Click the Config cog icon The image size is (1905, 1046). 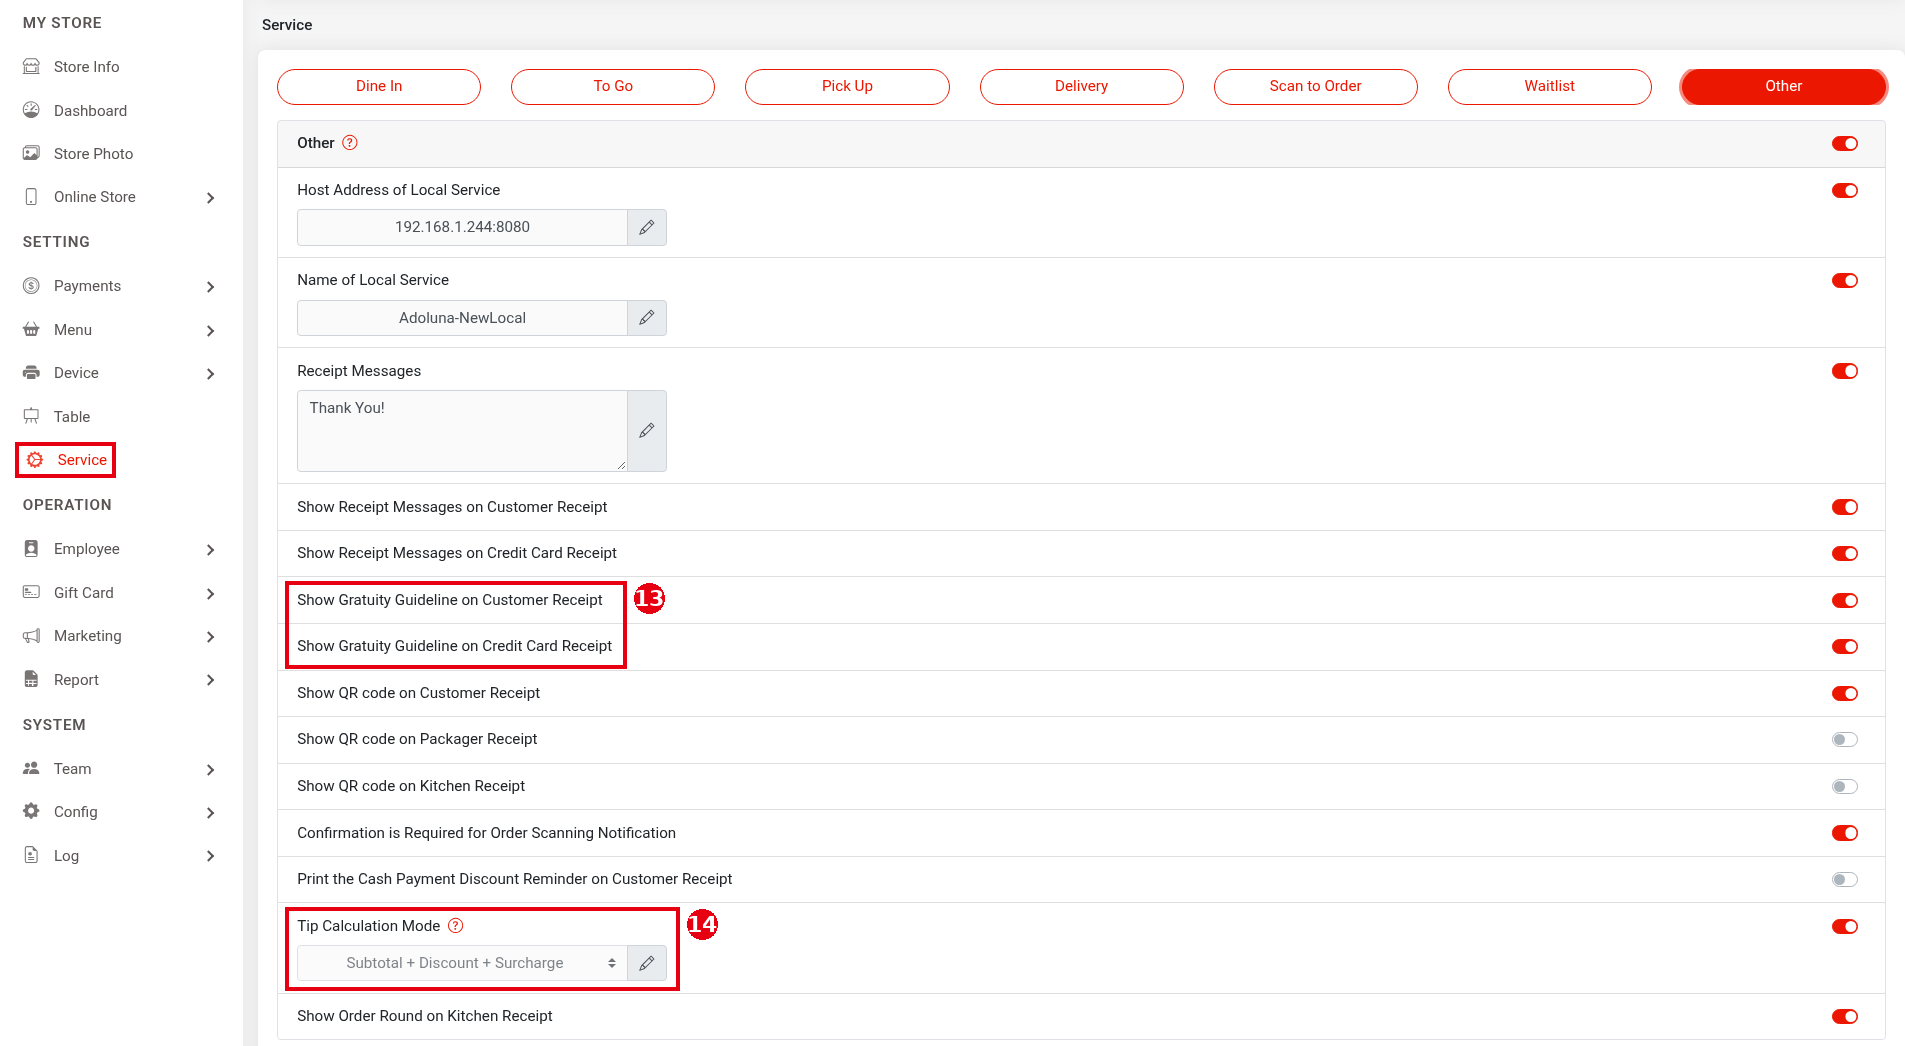point(32,811)
